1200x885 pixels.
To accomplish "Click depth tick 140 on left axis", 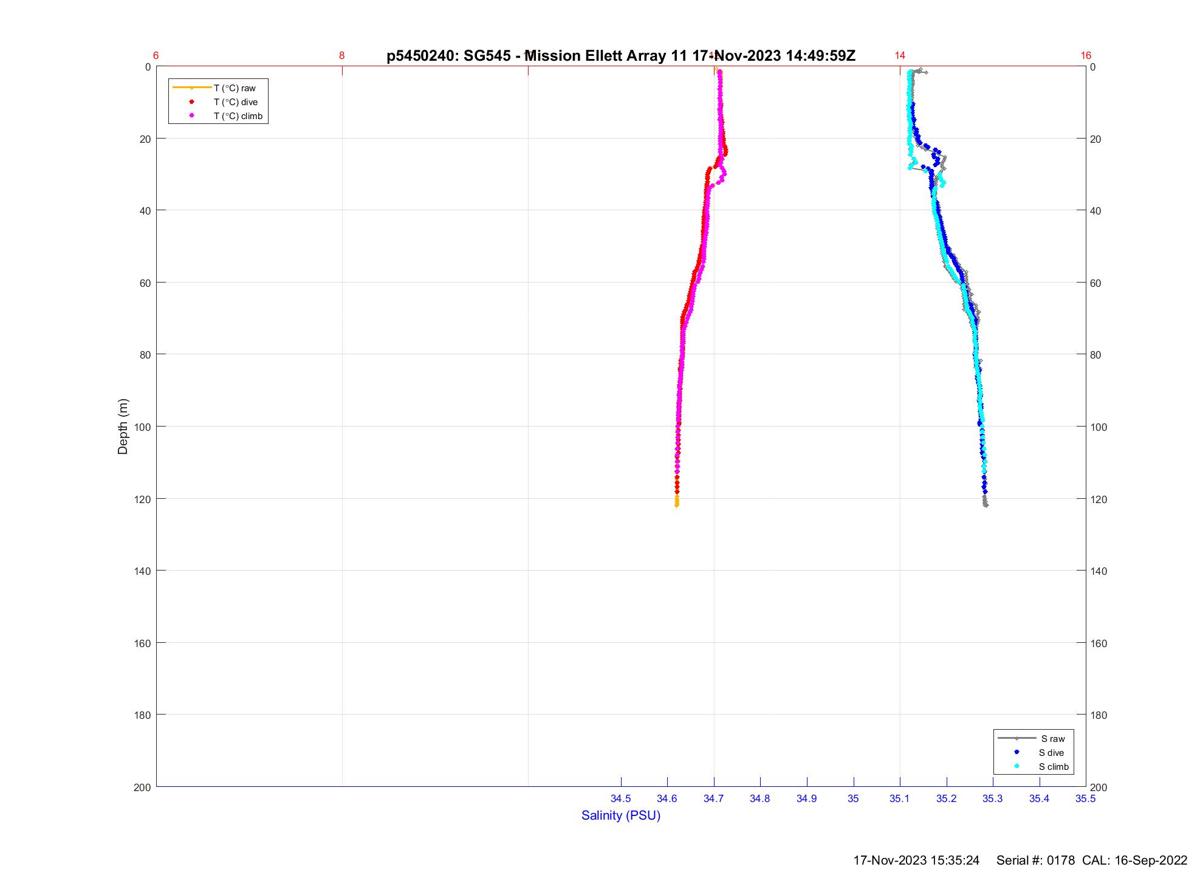I will click(x=141, y=571).
